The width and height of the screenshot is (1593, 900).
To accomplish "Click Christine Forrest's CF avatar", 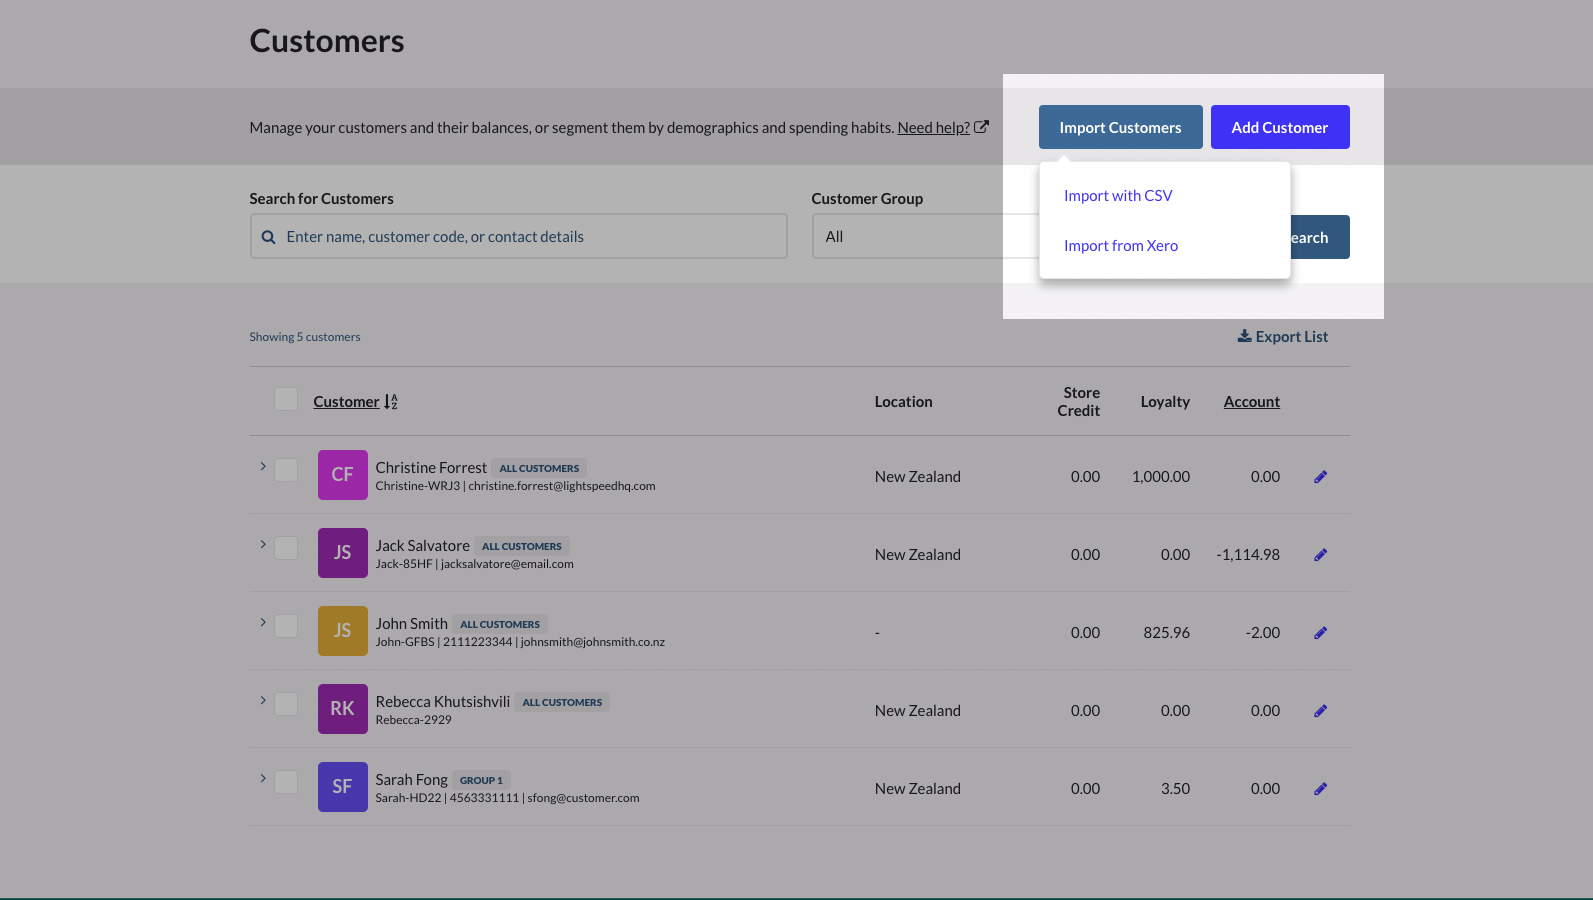I will pyautogui.click(x=342, y=475).
